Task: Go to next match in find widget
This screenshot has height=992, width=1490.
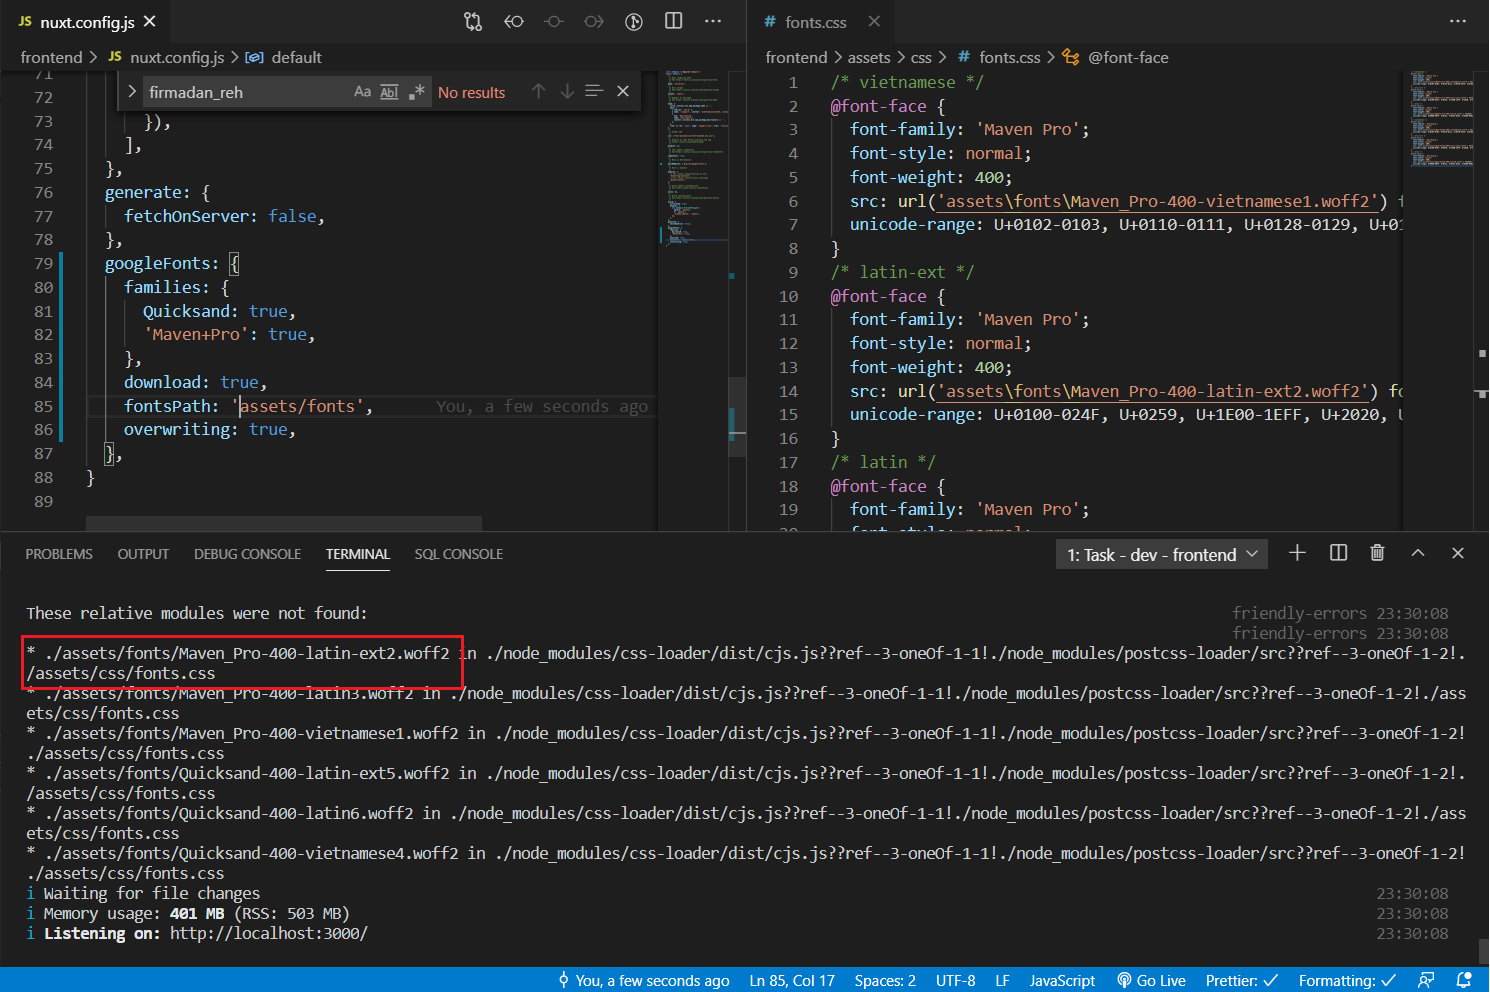Action: pos(567,91)
